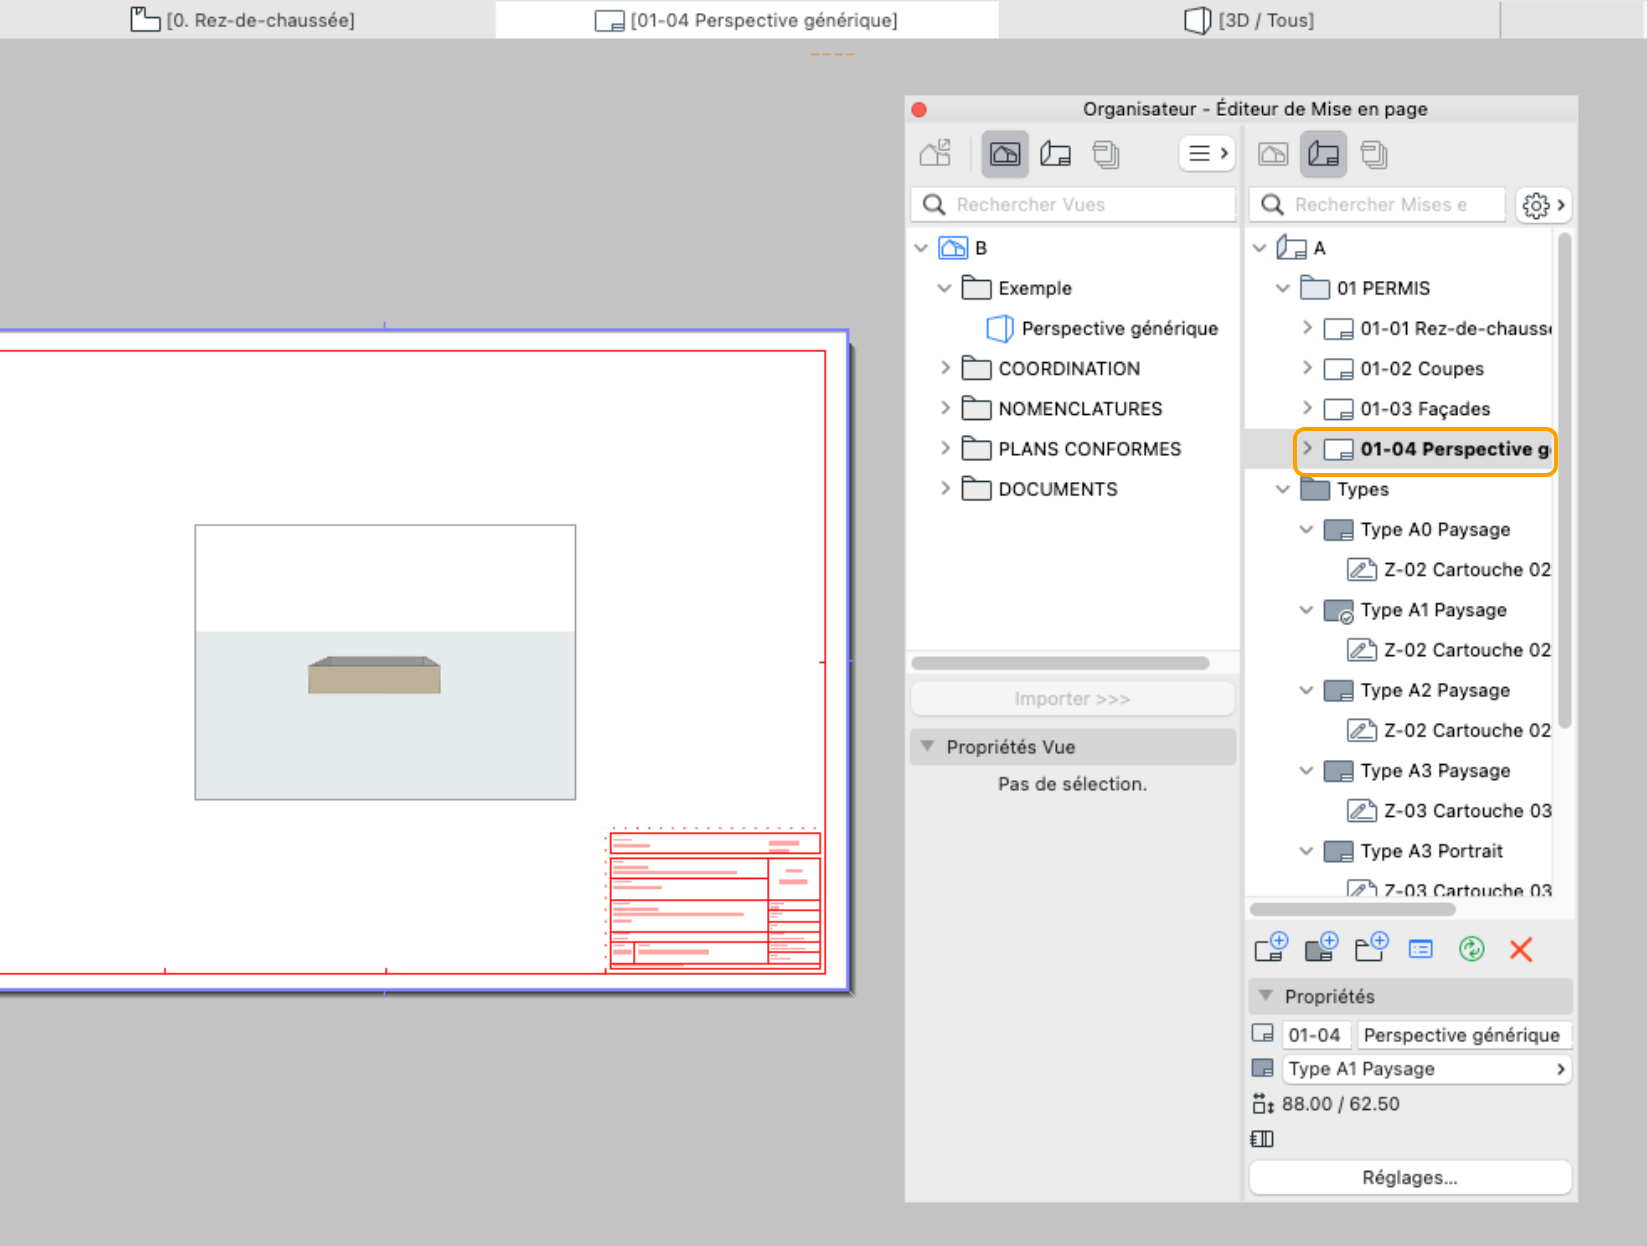Collapse the A layout book root
Viewport: 1647px width, 1246px height.
[x=1260, y=248]
